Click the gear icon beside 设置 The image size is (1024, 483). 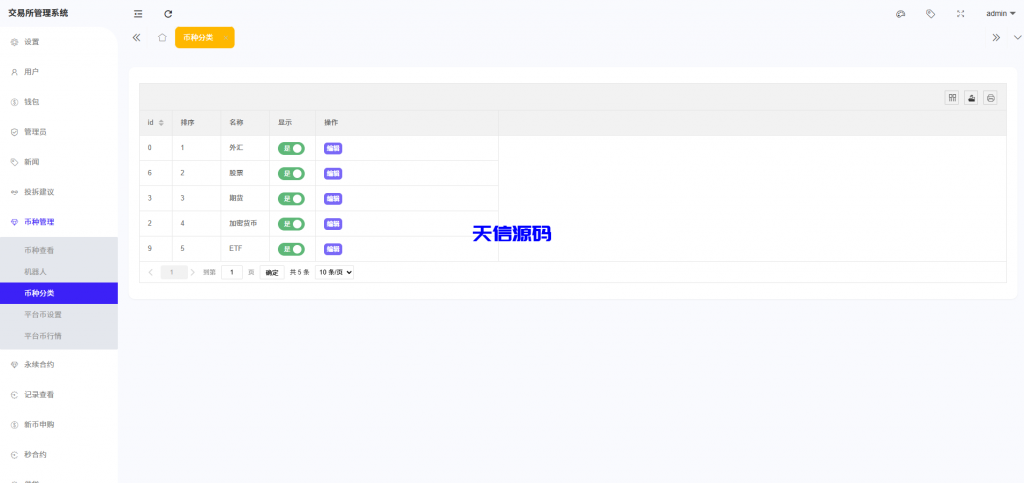point(14,42)
